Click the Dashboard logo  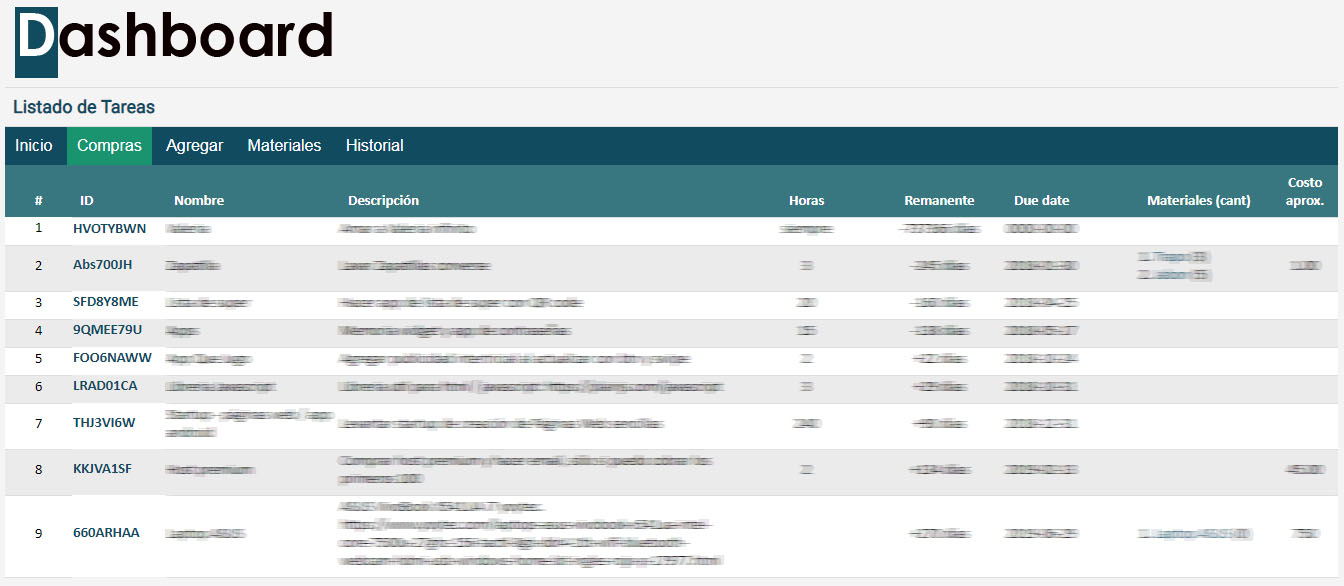pyautogui.click(x=174, y=40)
